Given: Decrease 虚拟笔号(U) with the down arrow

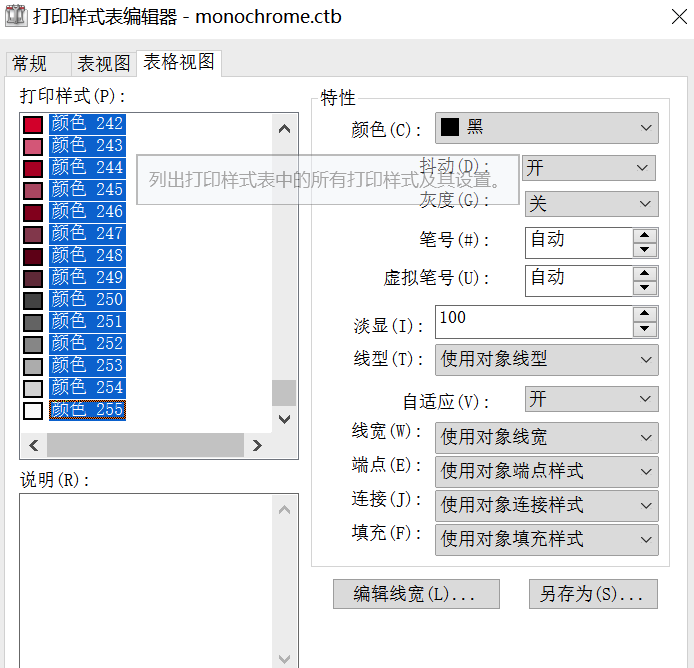Looking at the screenshot, I should (645, 288).
